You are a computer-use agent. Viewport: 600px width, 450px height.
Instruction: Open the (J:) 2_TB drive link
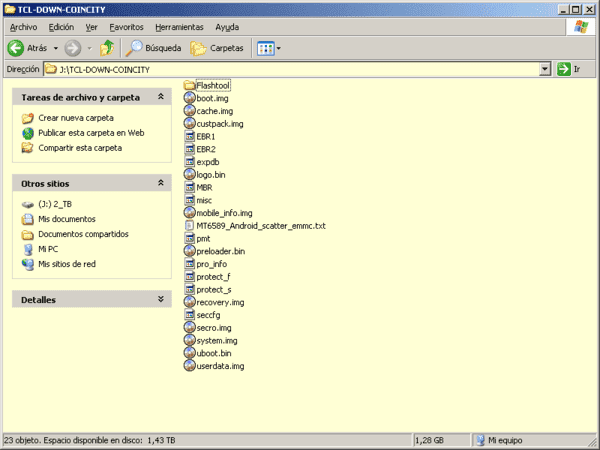pos(55,204)
